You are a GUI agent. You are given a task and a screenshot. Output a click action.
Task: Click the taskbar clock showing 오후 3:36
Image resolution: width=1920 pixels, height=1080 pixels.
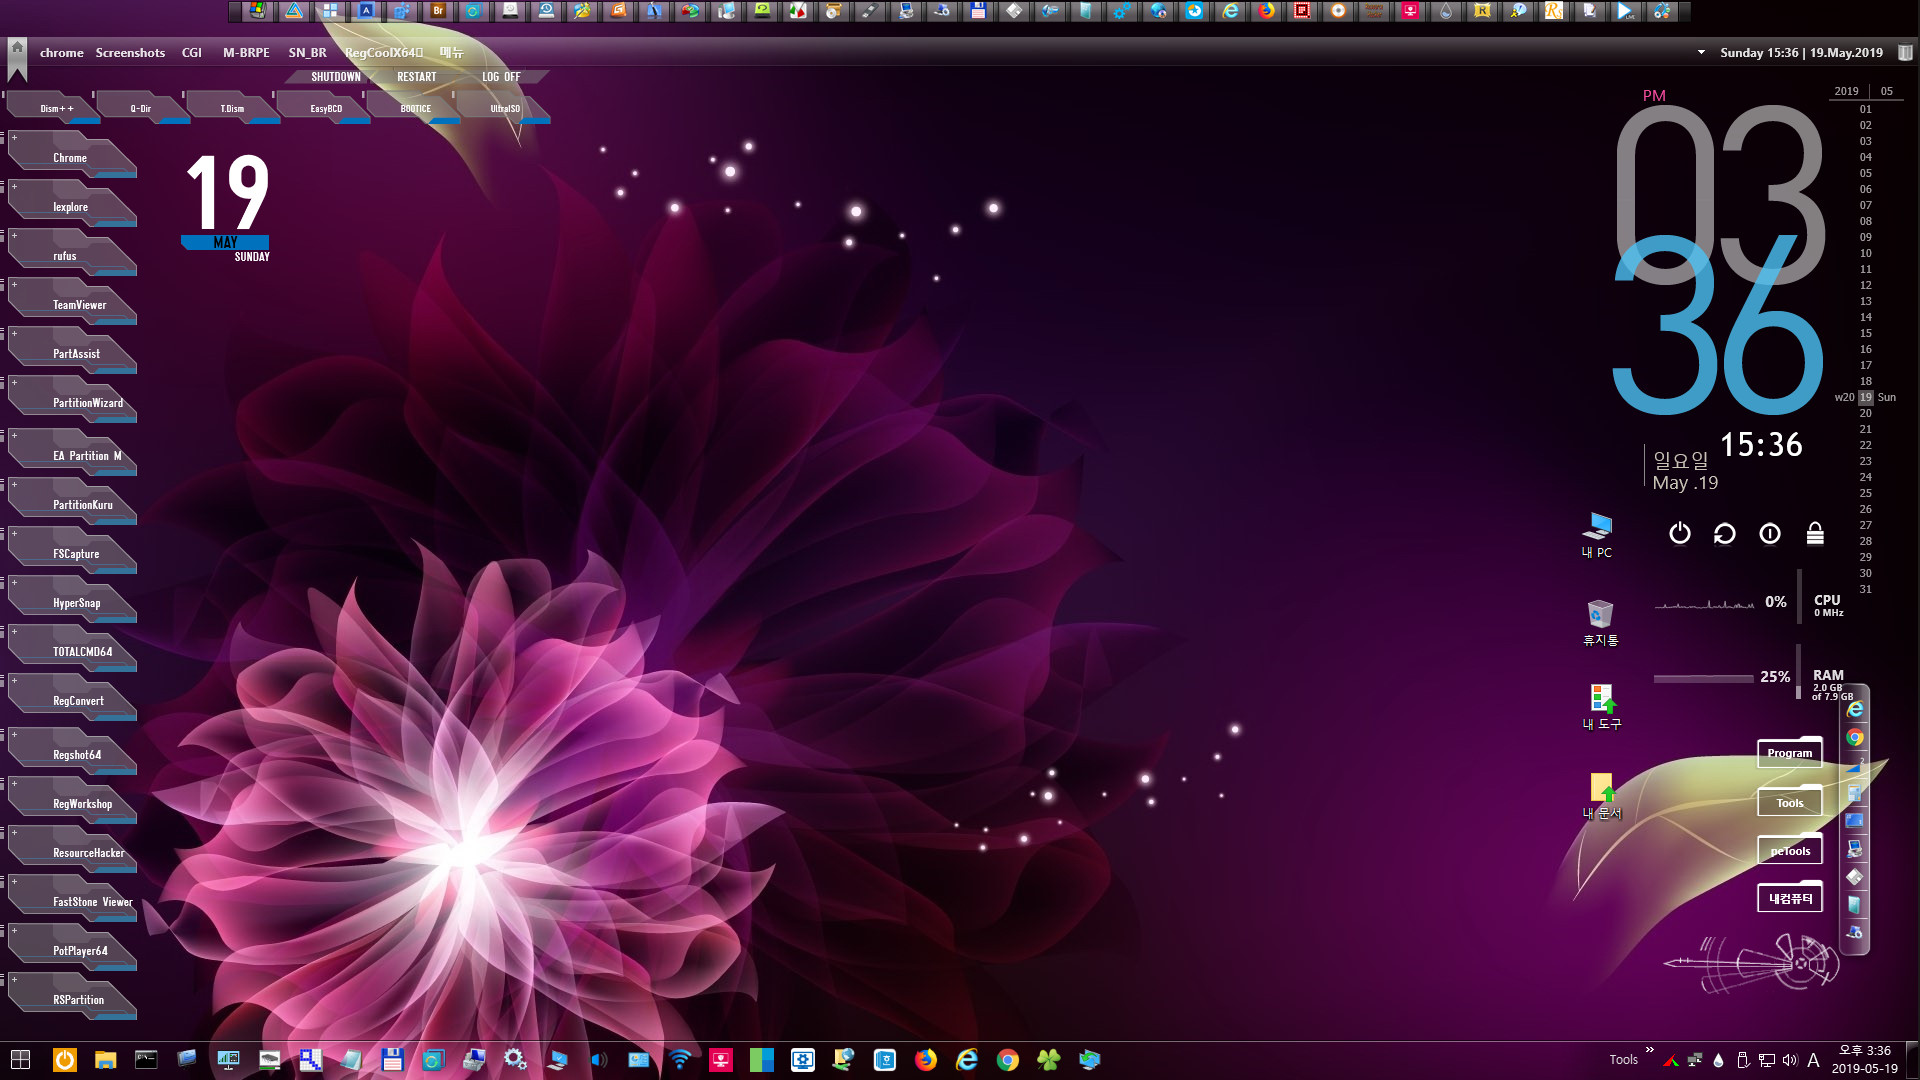click(1864, 1060)
